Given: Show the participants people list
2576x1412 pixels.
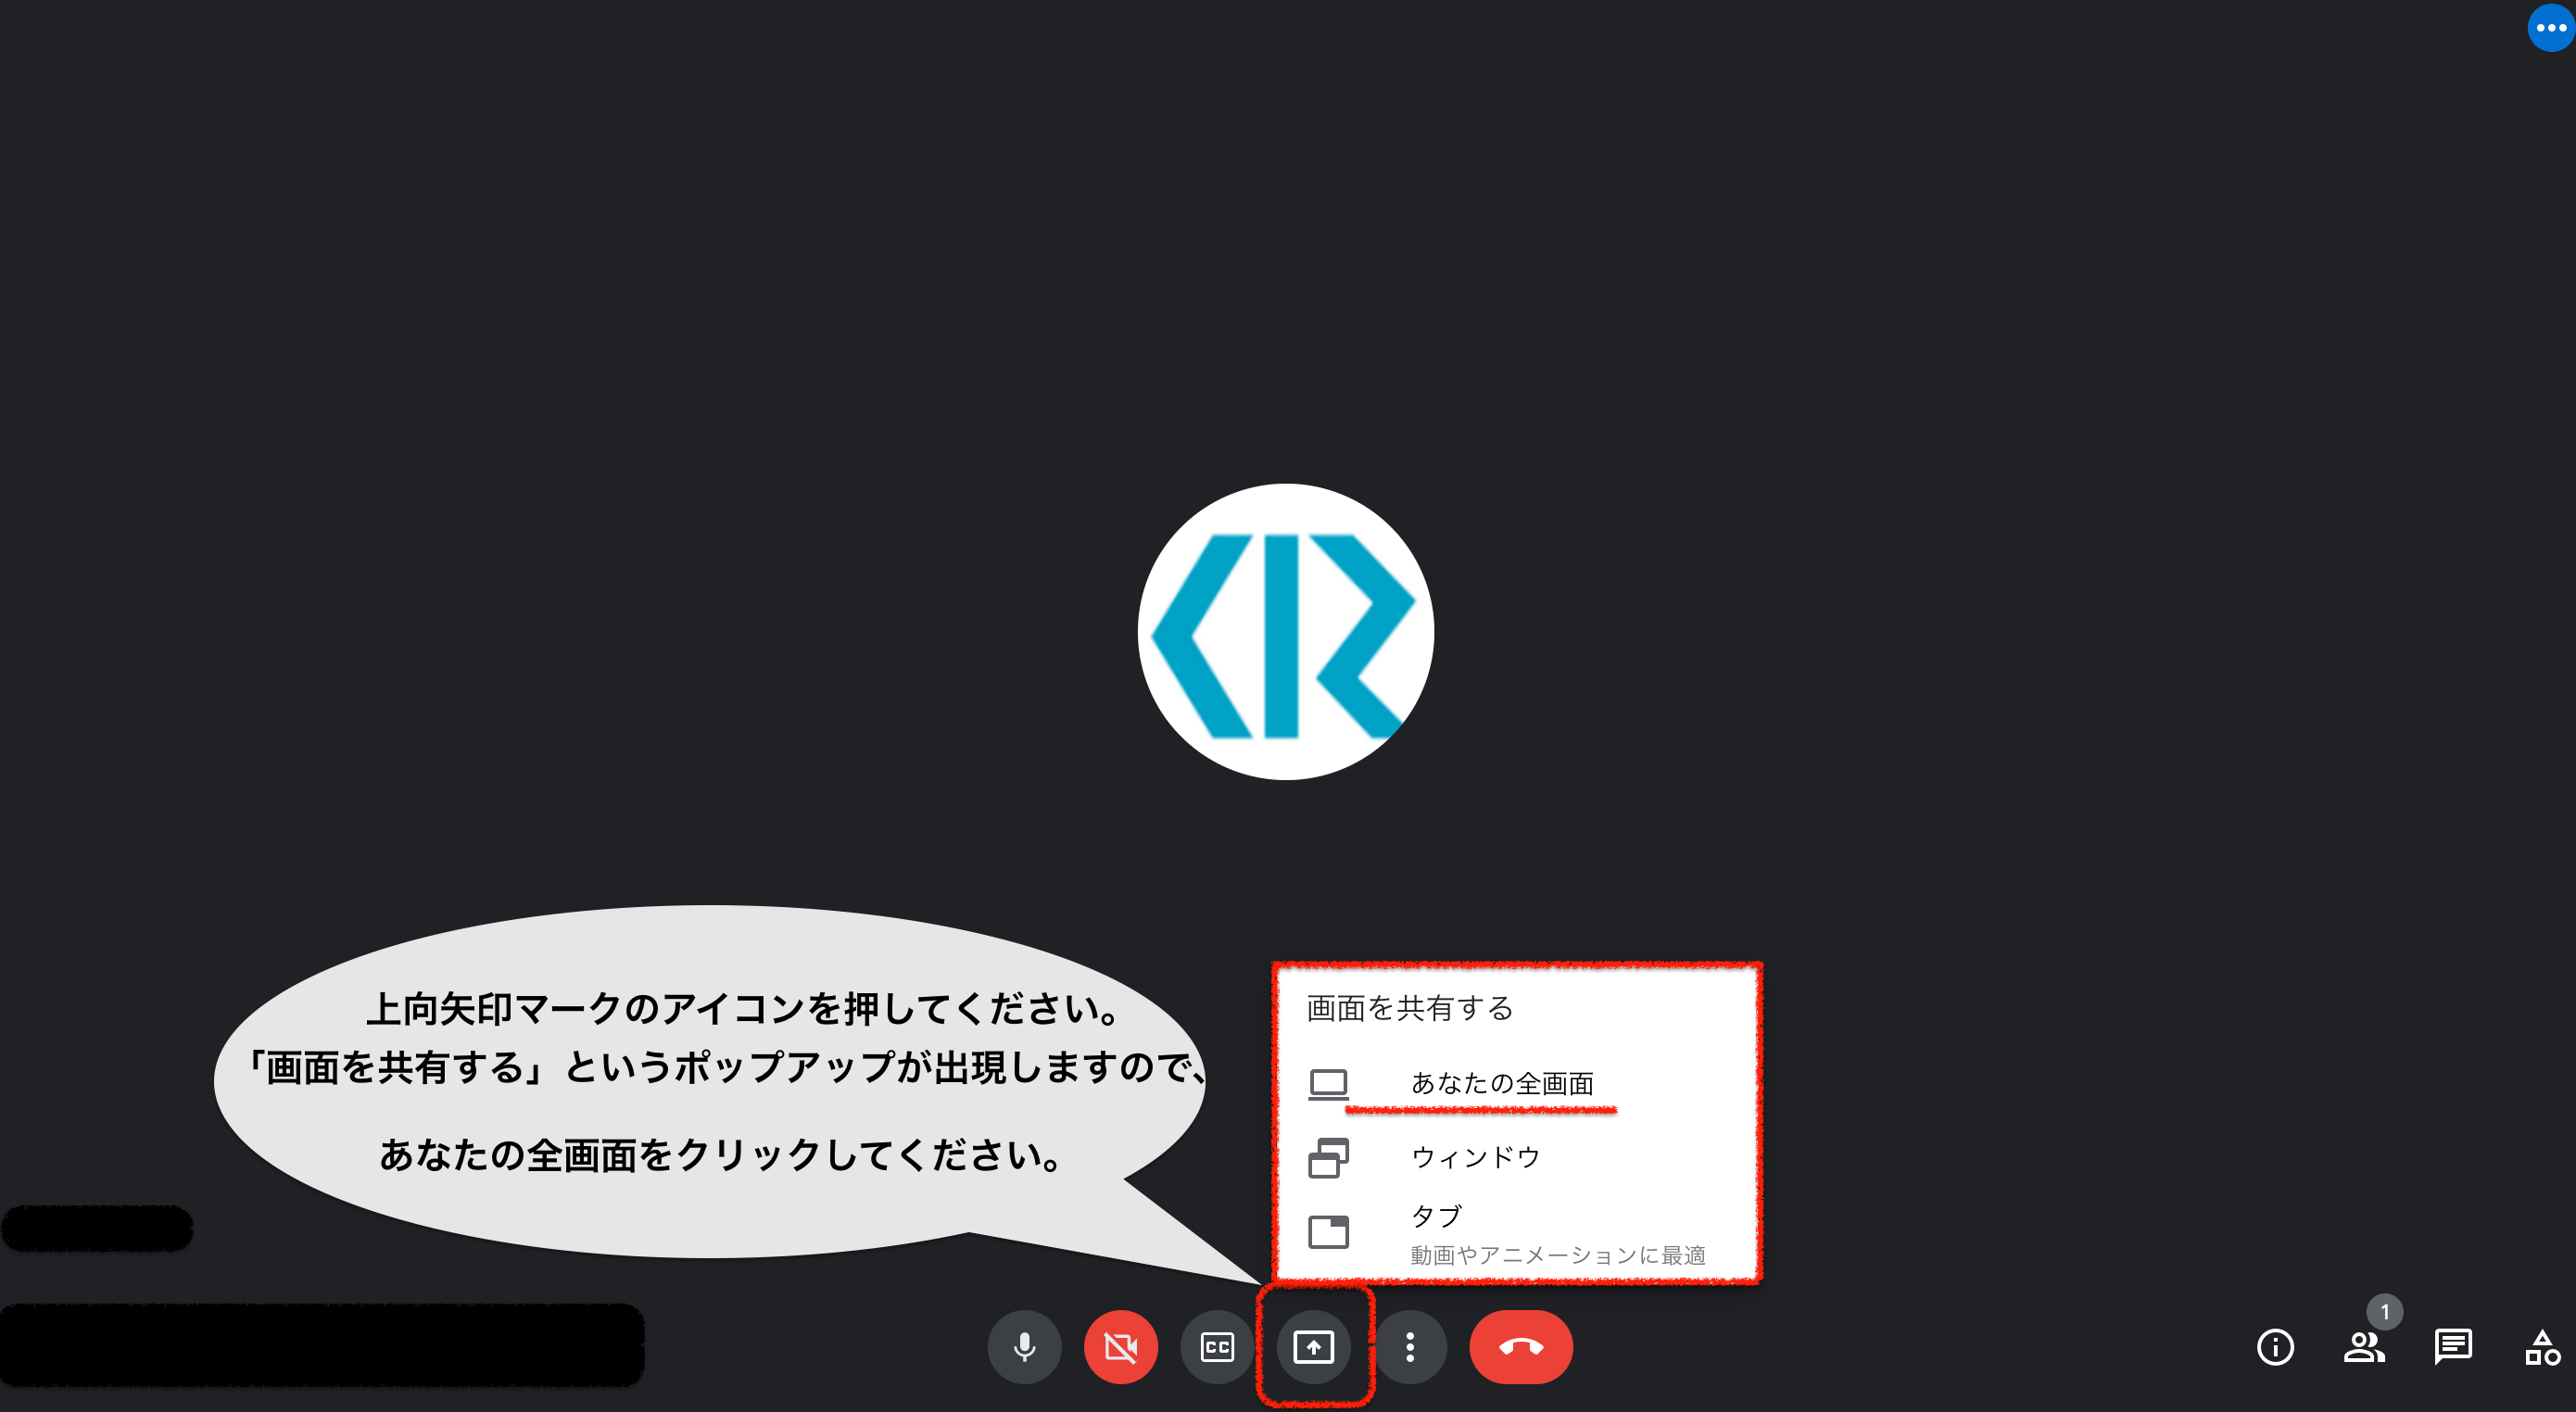Looking at the screenshot, I should coord(2363,1347).
